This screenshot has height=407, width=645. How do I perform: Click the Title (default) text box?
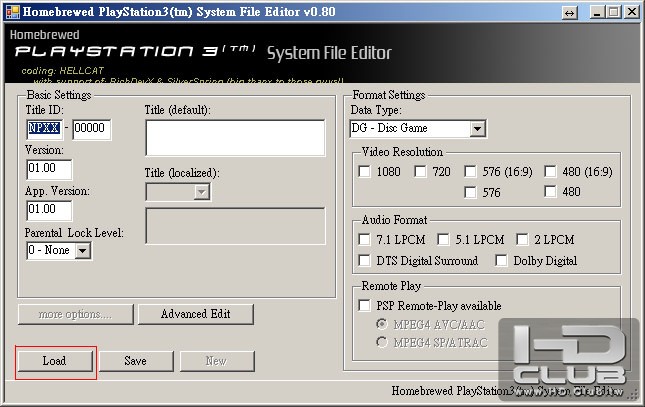coord(235,138)
